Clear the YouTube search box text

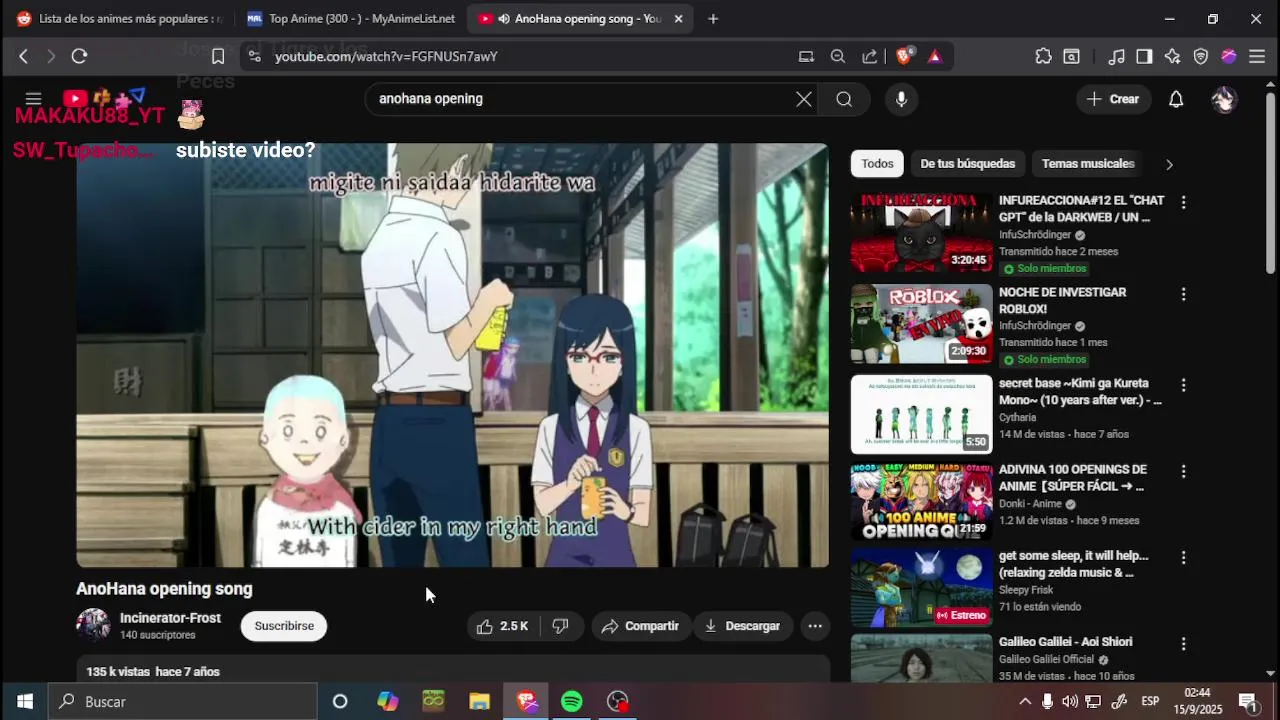pyautogui.click(x=804, y=99)
